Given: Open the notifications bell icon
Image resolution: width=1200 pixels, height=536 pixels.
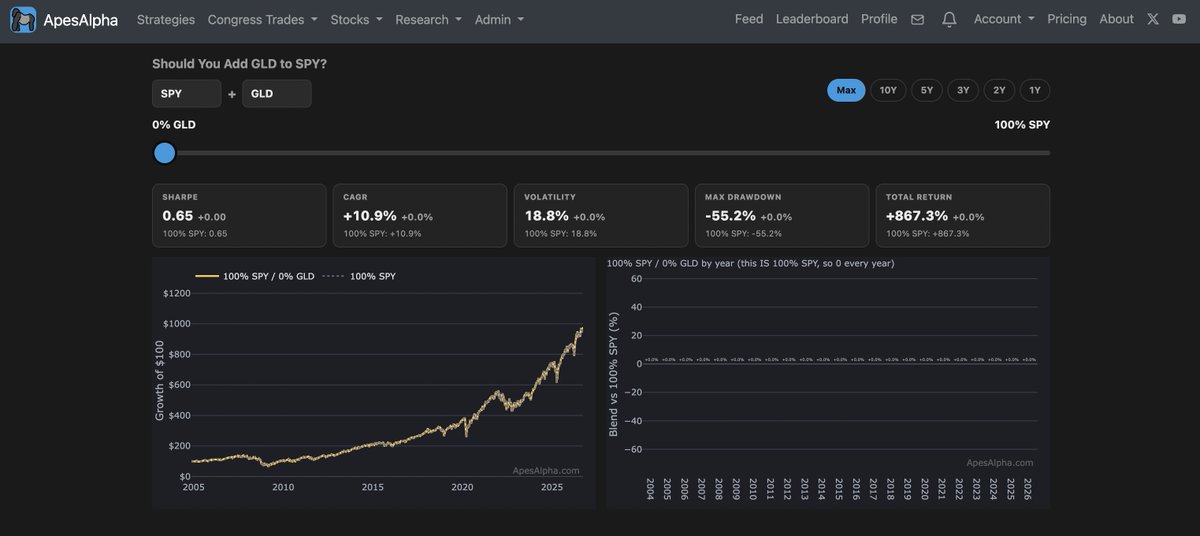Looking at the screenshot, I should click(949, 19).
